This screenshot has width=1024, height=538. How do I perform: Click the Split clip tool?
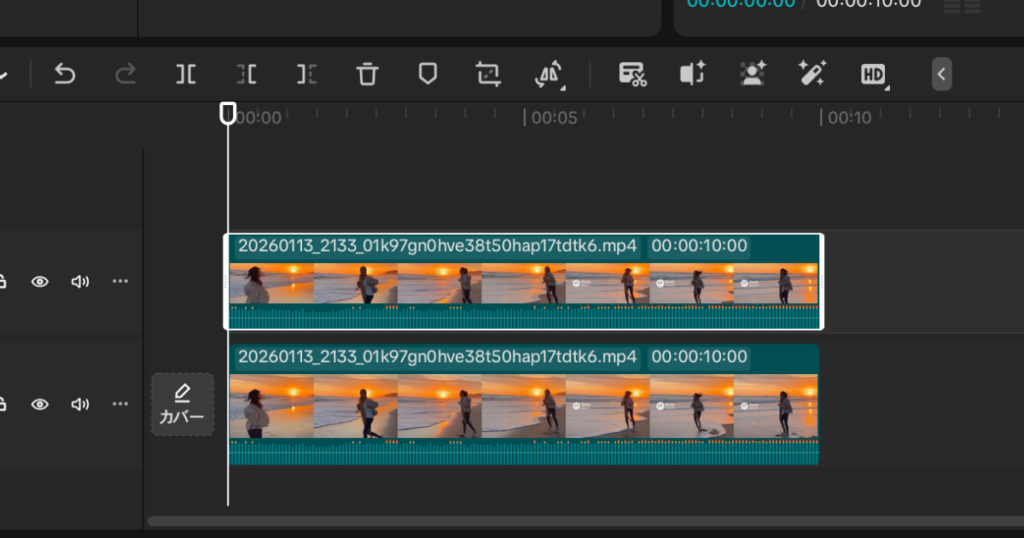pyautogui.click(x=186, y=74)
